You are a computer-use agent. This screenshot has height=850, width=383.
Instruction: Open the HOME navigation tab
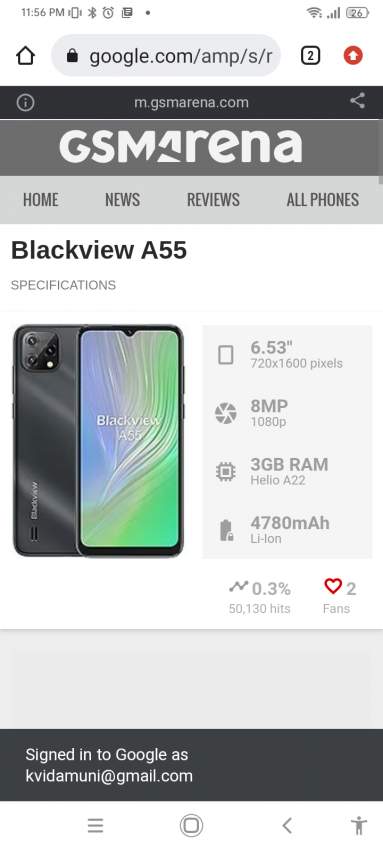(x=41, y=199)
